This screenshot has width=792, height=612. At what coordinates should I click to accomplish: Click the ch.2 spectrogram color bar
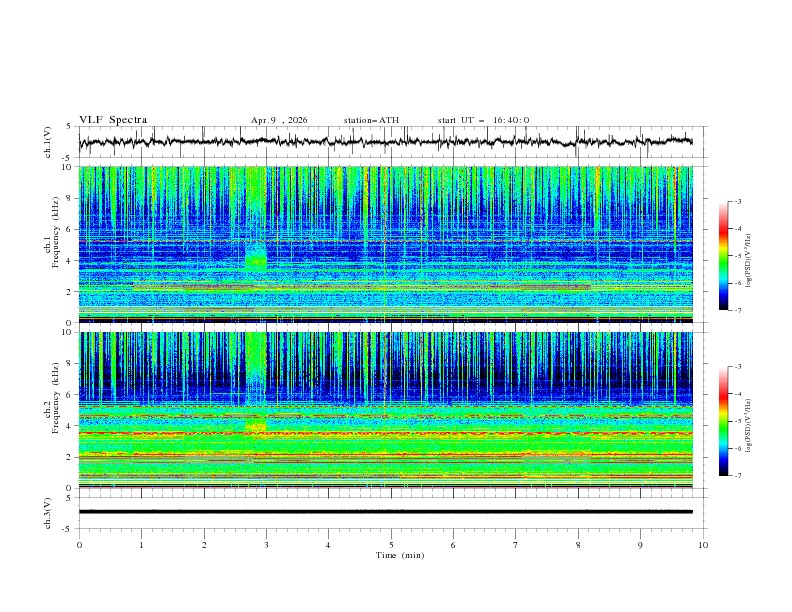pos(723,421)
